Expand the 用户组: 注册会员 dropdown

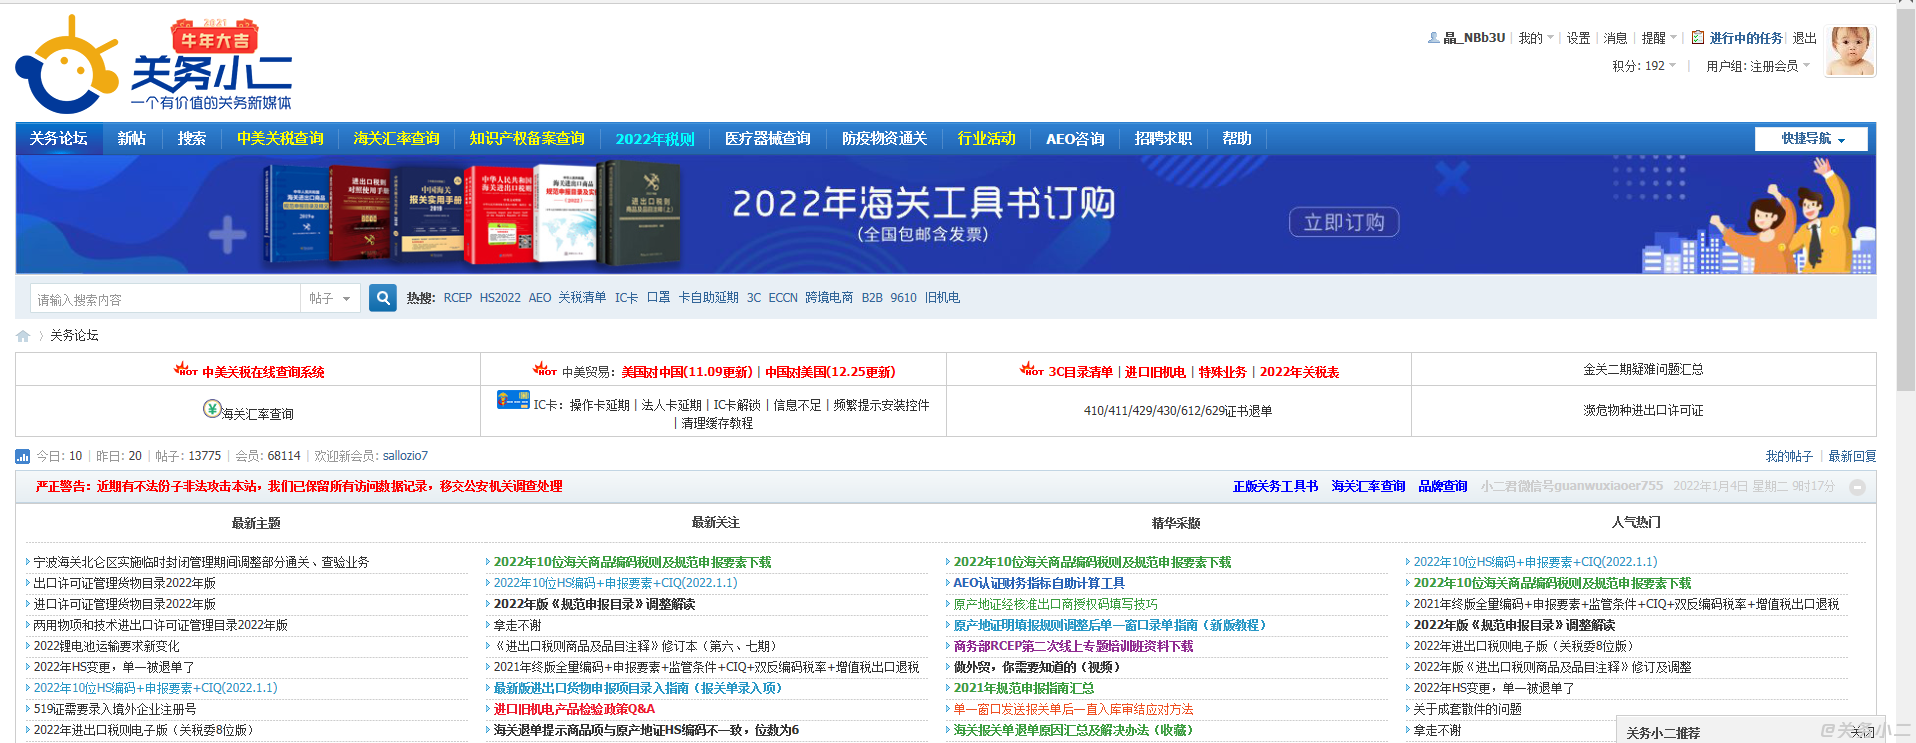click(x=1758, y=66)
